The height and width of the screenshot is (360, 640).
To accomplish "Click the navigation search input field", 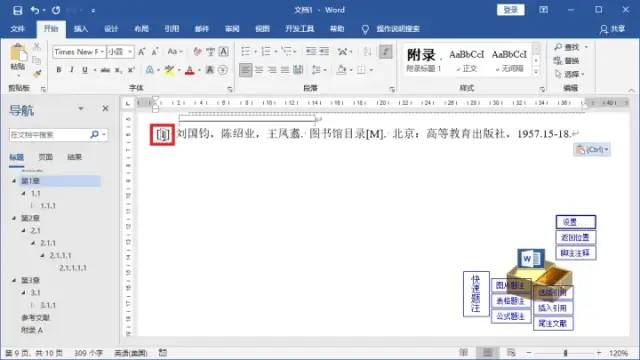I will (x=49, y=135).
